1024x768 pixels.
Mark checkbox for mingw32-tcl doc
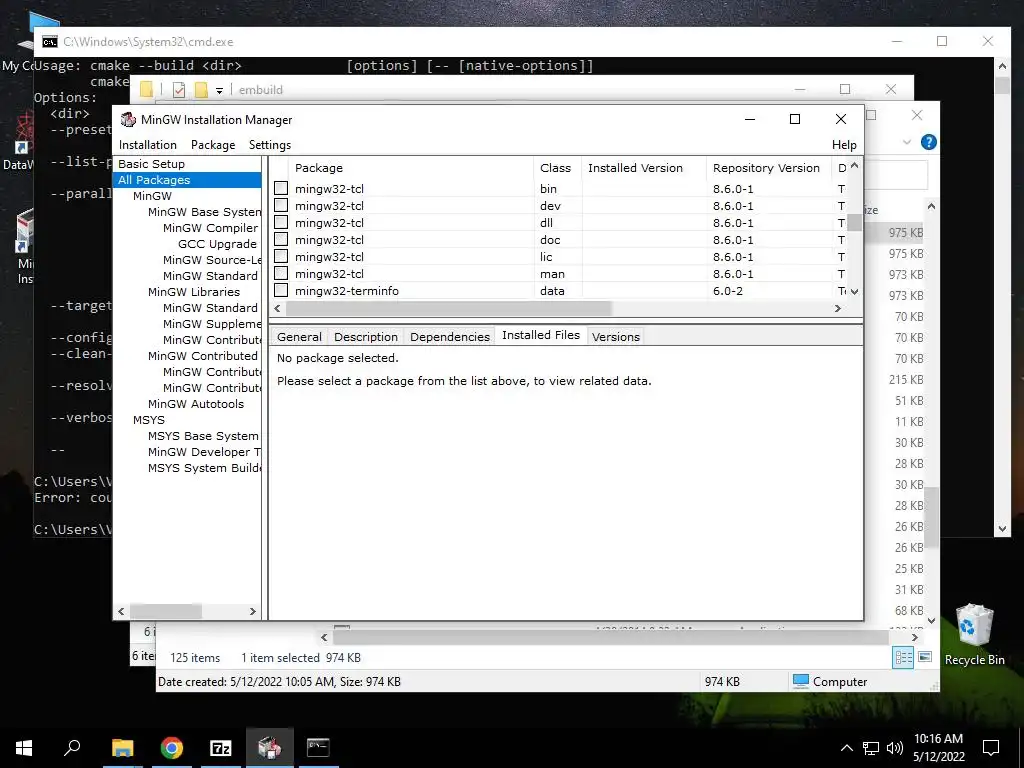tap(281, 239)
